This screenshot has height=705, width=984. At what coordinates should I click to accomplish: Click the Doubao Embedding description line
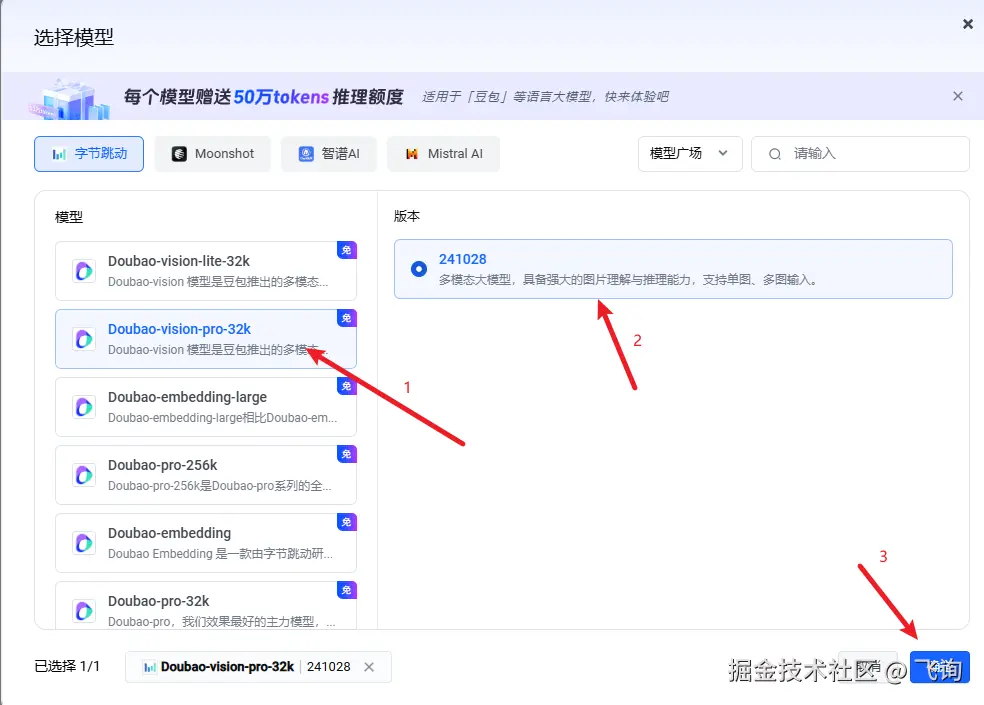pos(220,554)
